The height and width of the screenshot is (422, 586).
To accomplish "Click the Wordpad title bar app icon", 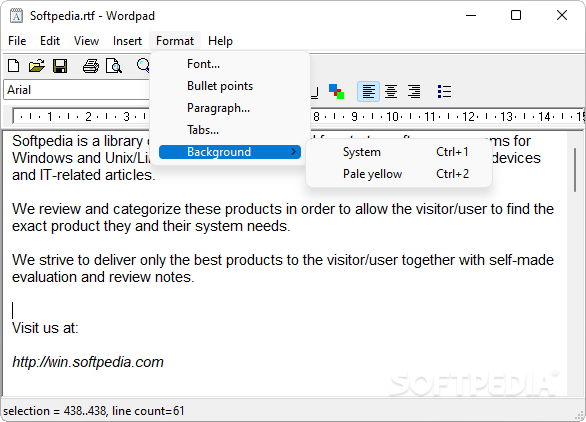I will (x=16, y=16).
